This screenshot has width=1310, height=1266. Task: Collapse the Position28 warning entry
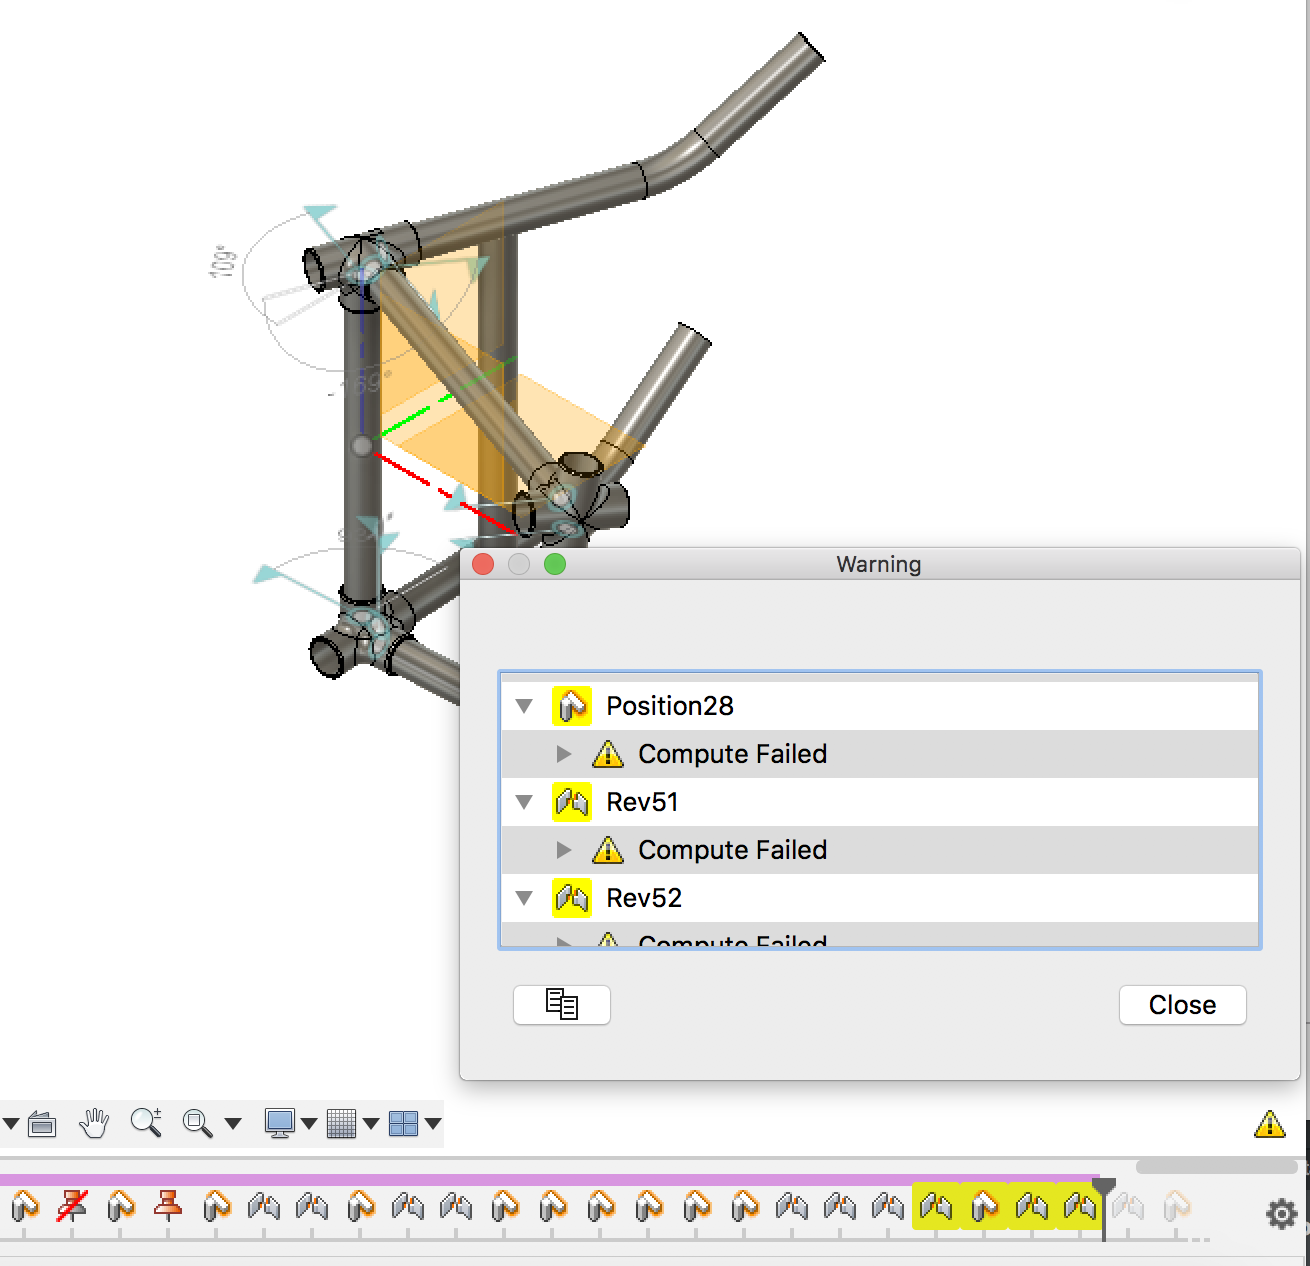click(x=524, y=705)
